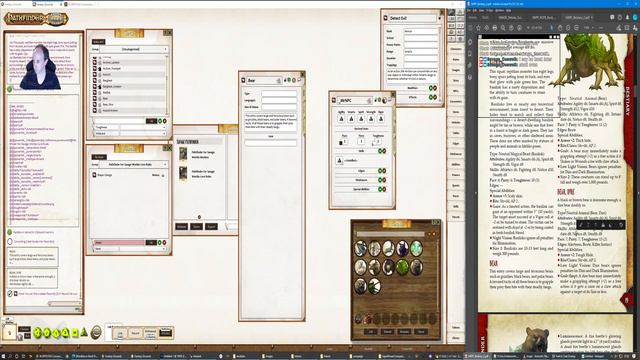The image size is (640, 360).
Task: Click Effects header in Detect Evil window
Action: click(x=412, y=97)
